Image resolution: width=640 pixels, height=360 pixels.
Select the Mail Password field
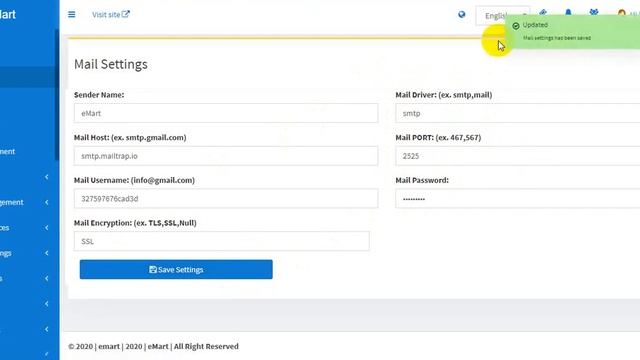tap(518, 198)
